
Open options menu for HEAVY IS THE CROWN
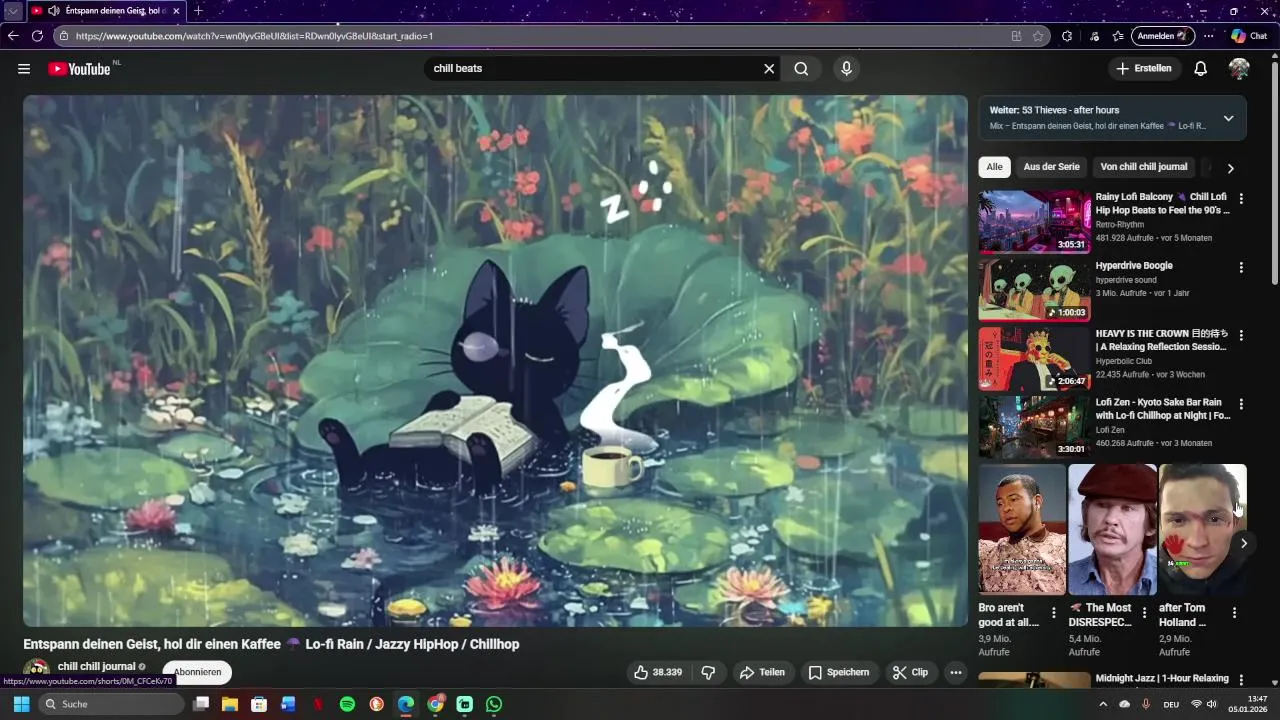(1241, 336)
